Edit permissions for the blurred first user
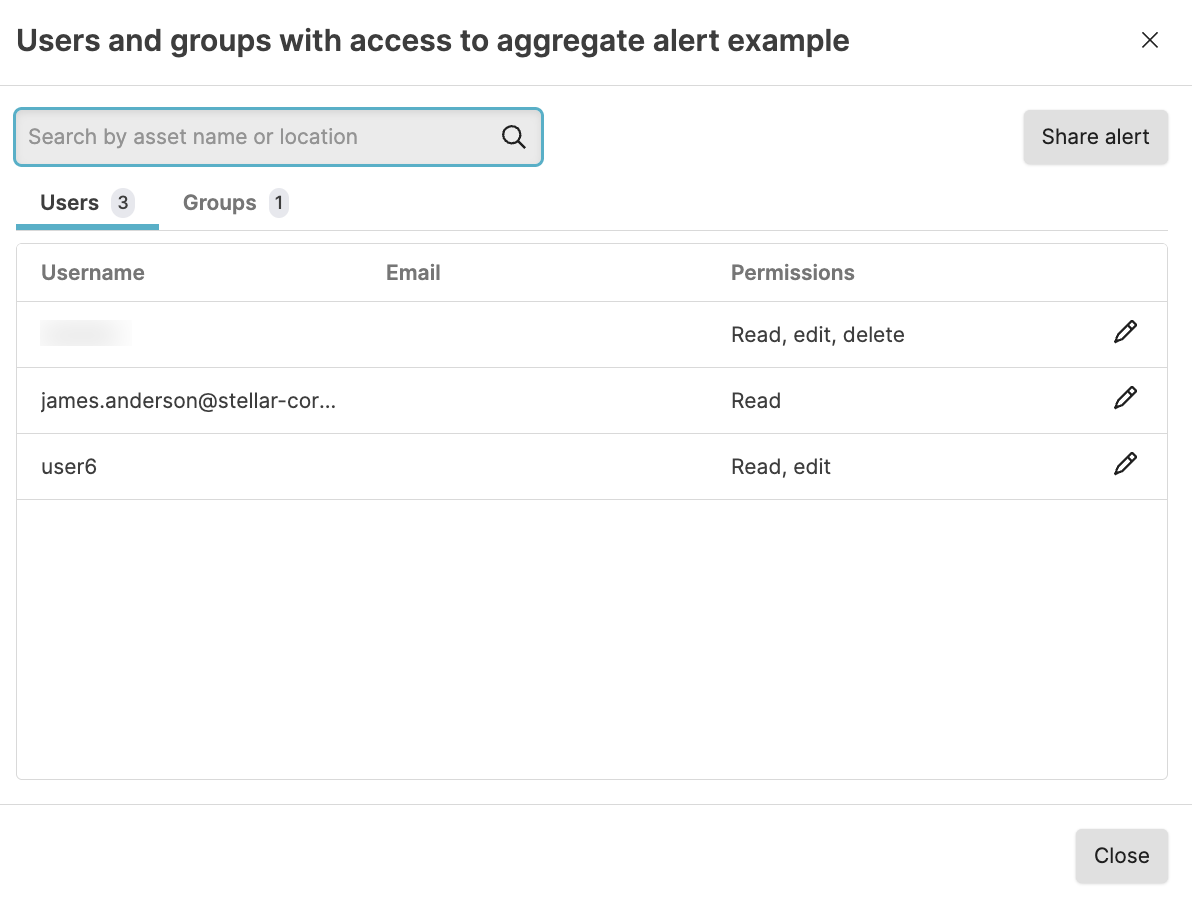This screenshot has height=900, width=1192. coord(1125,333)
